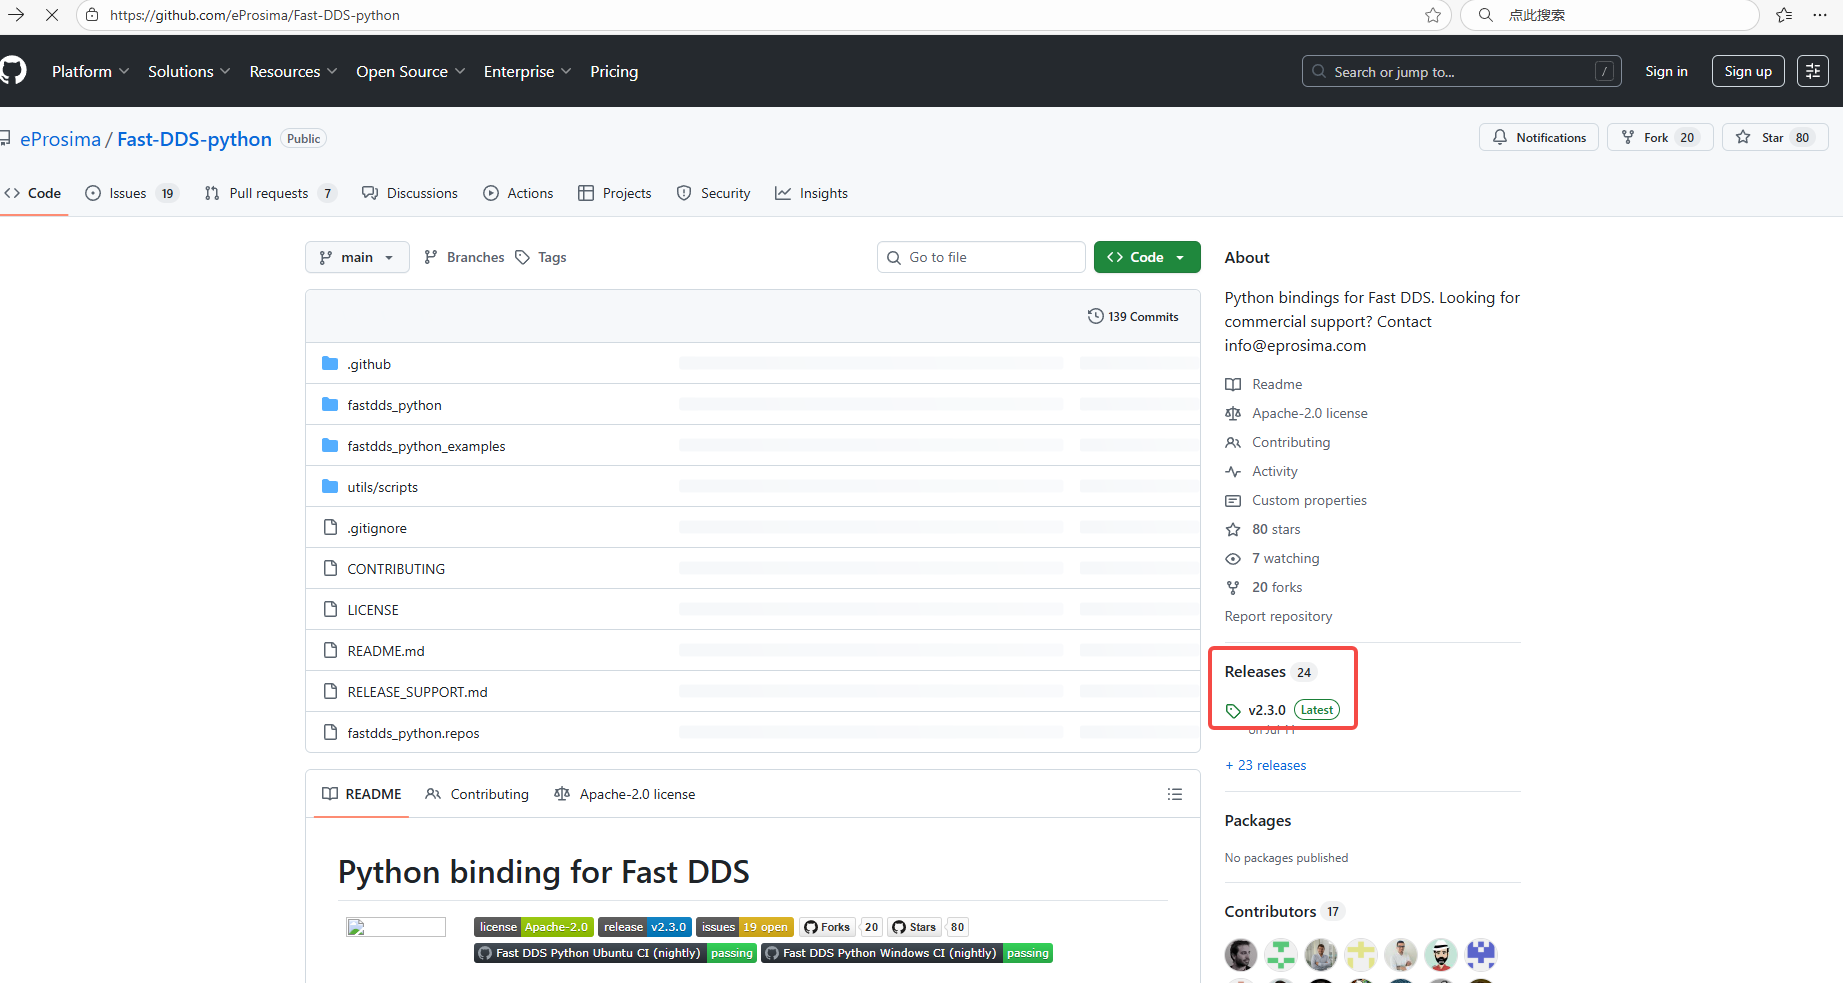Open the + 23 releases link
Viewport: 1843px width, 983px height.
click(1266, 765)
